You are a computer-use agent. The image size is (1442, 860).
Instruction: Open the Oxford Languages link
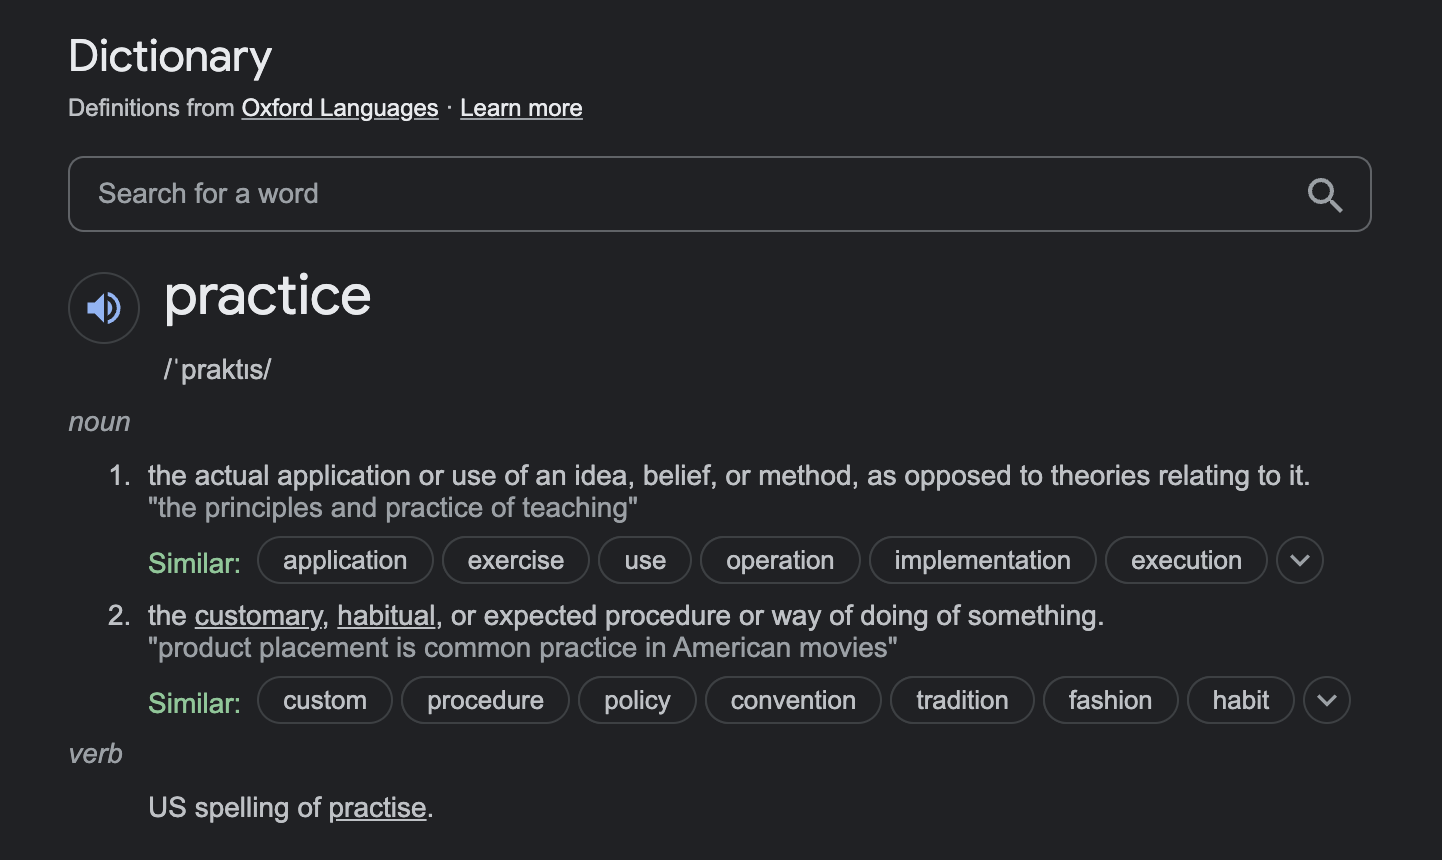(x=340, y=108)
